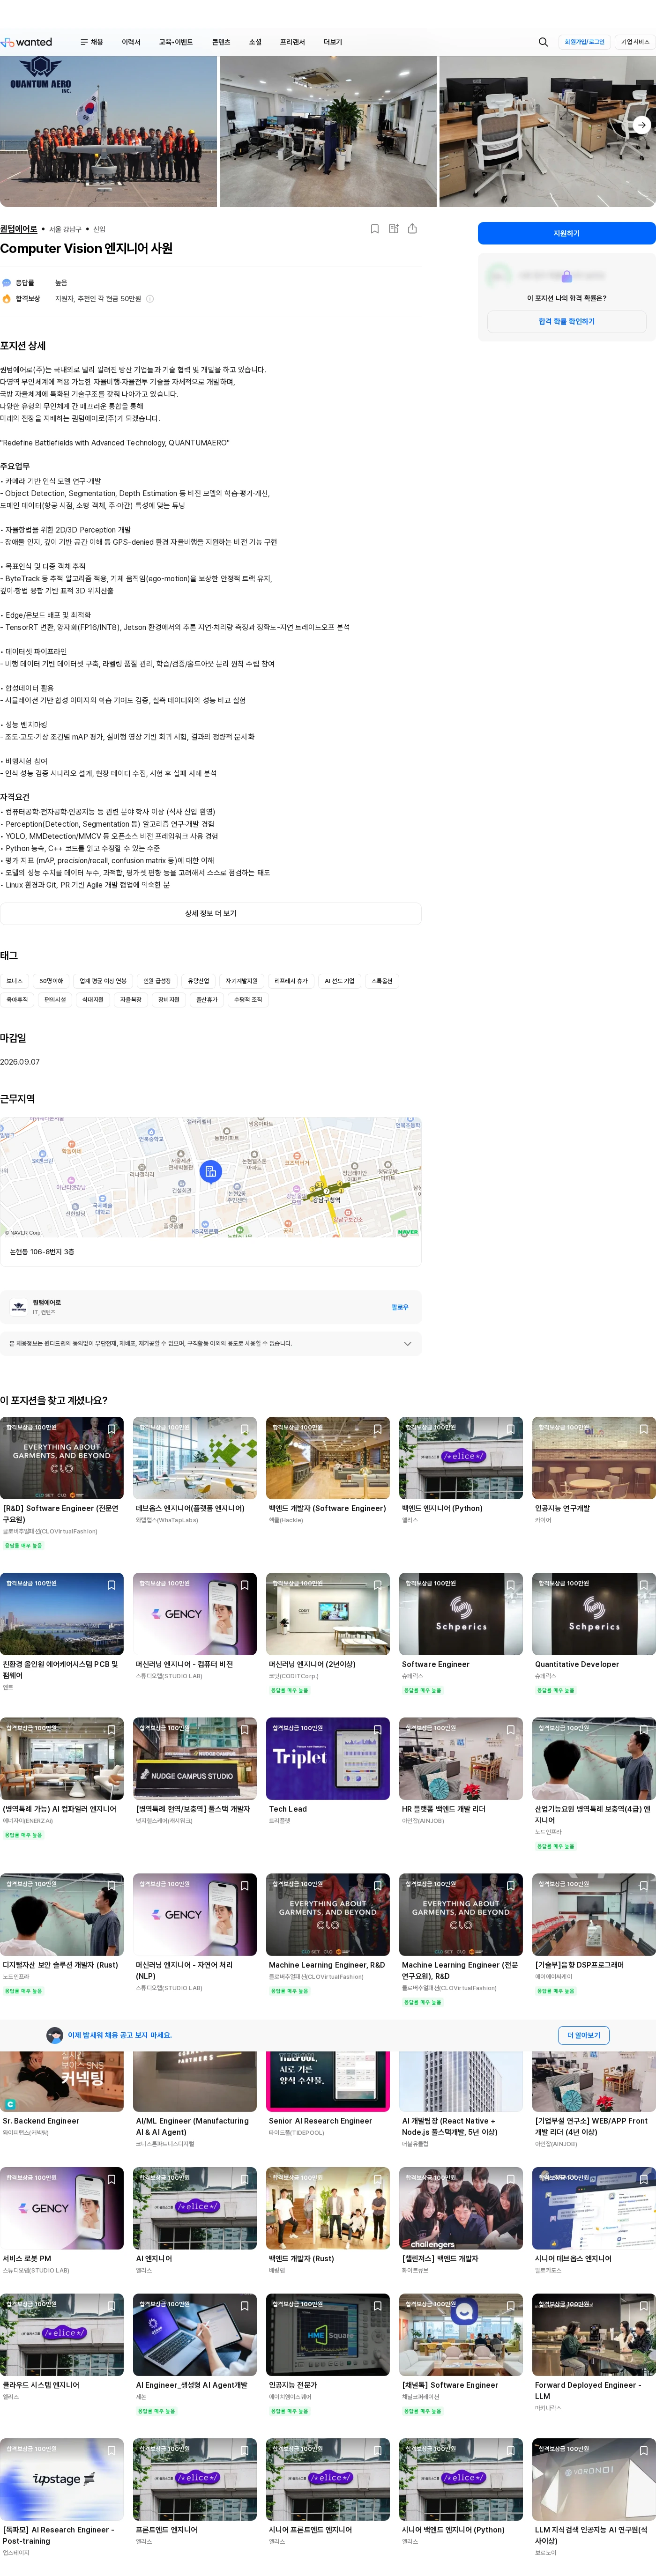Image resolution: width=656 pixels, height=2576 pixels.
Task: Click 더 알아보기 button
Action: [x=584, y=2035]
